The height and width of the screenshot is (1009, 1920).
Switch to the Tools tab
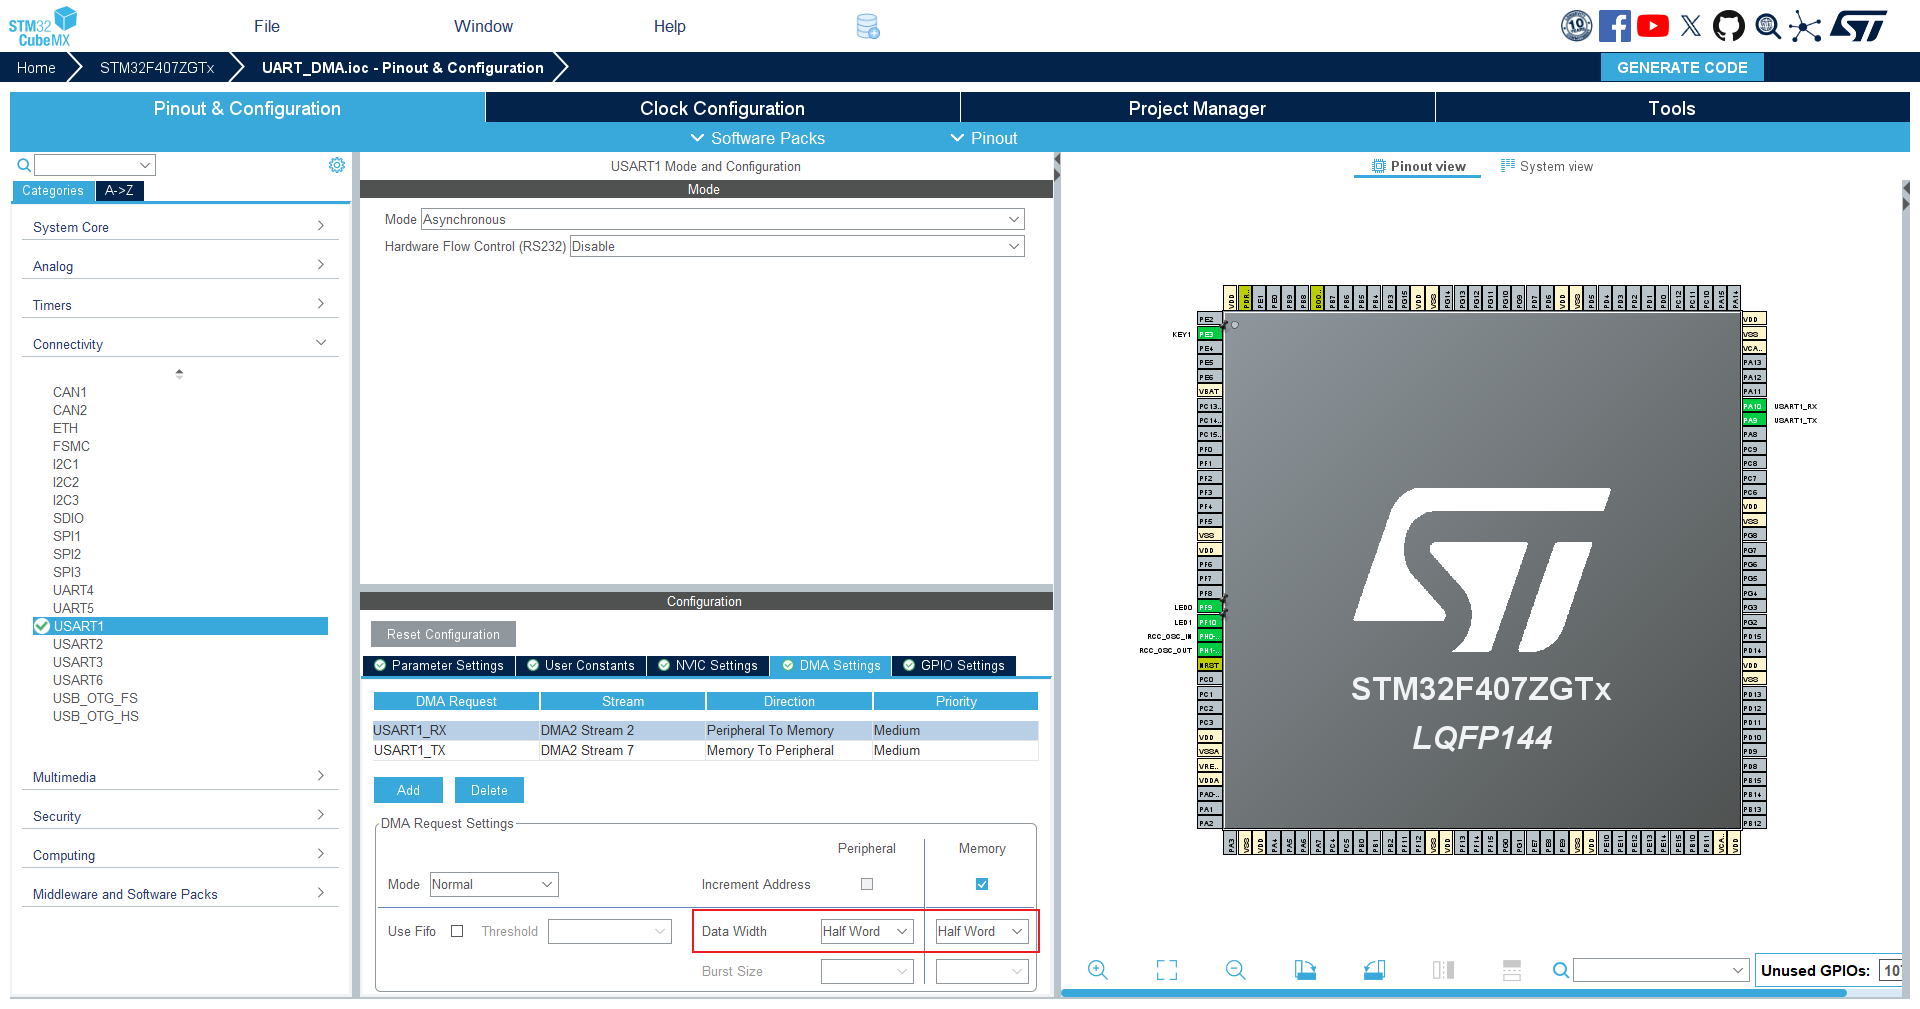(1672, 108)
